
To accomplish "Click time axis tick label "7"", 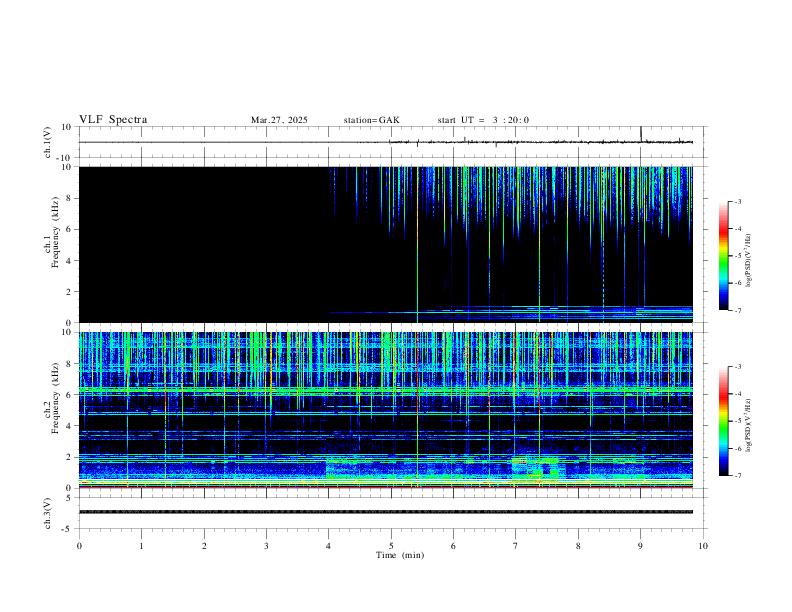I will click(x=516, y=546).
